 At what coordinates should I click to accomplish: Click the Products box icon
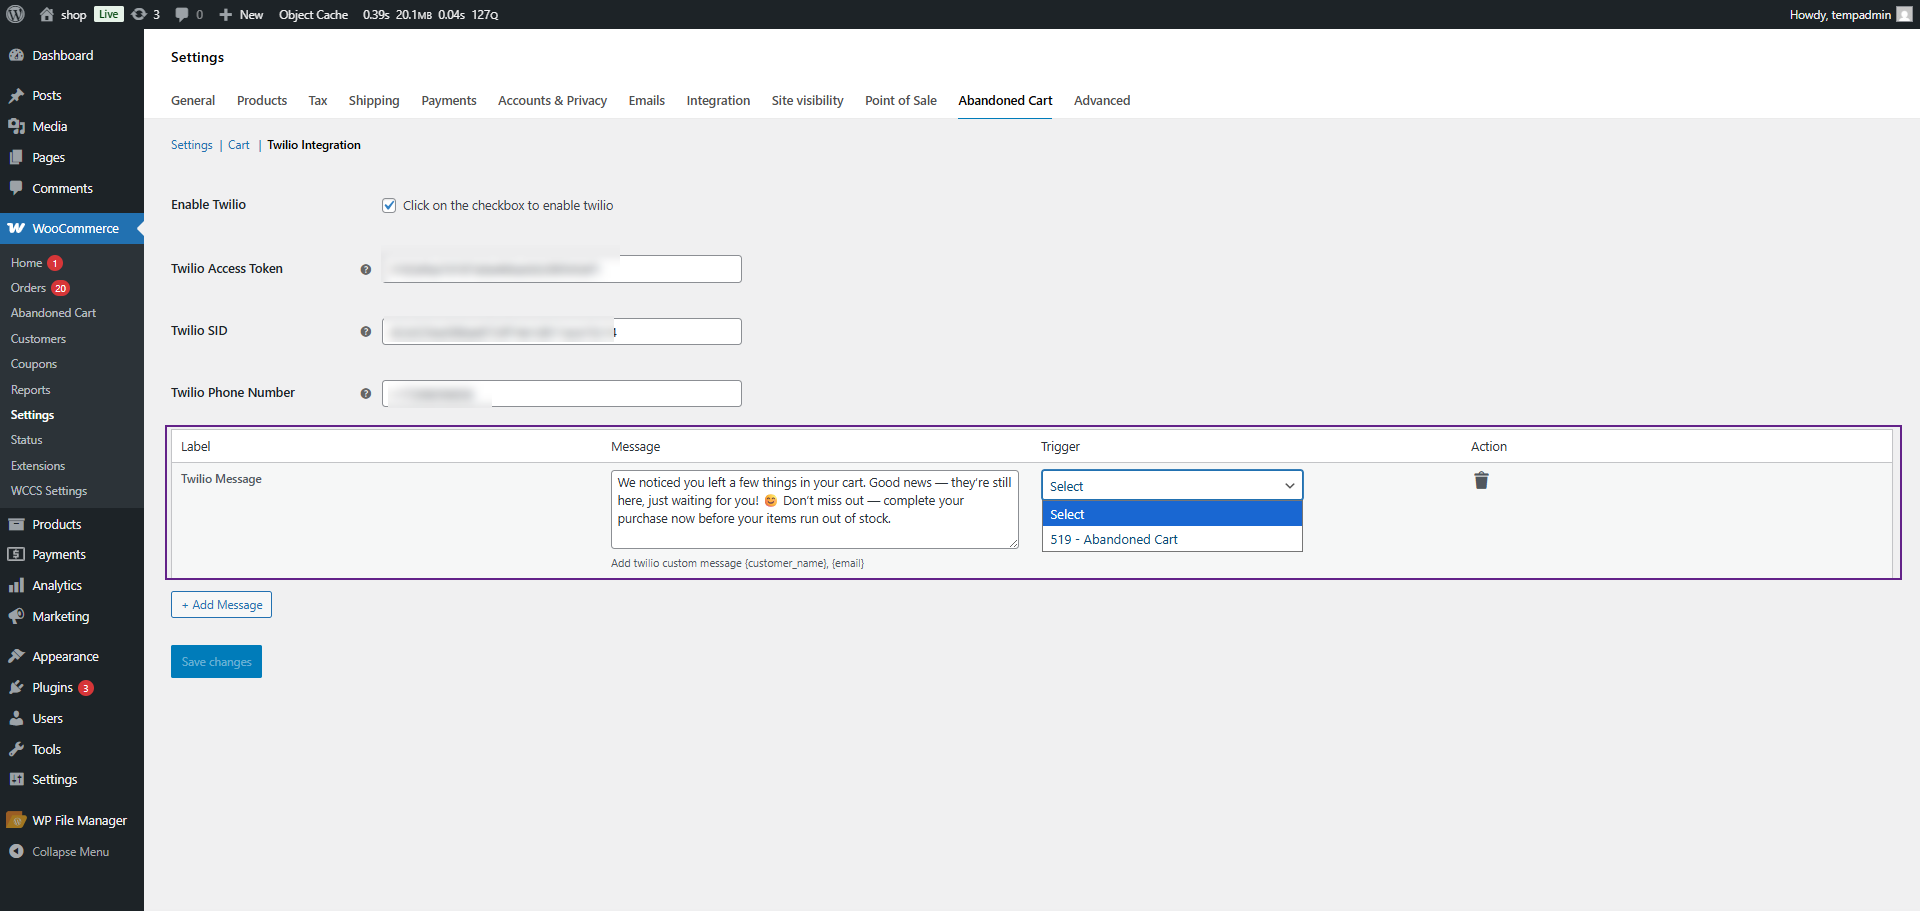(x=16, y=524)
